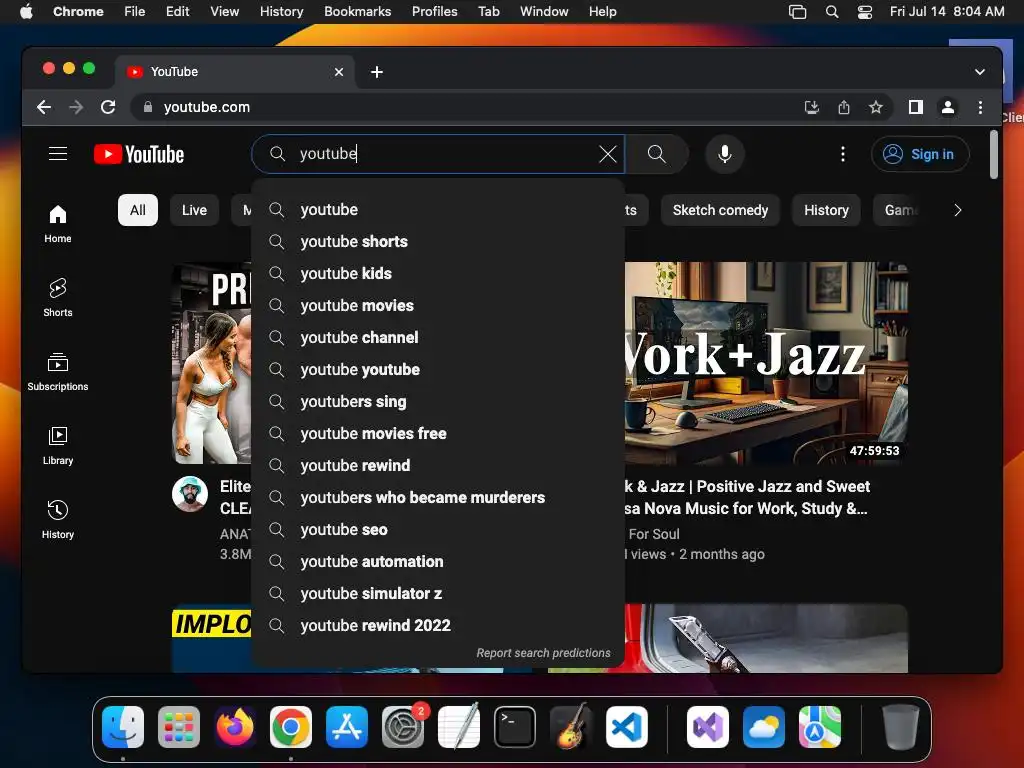Pick 'youtube movies free' suggestion
This screenshot has height=768, width=1024.
pyautogui.click(x=438, y=434)
